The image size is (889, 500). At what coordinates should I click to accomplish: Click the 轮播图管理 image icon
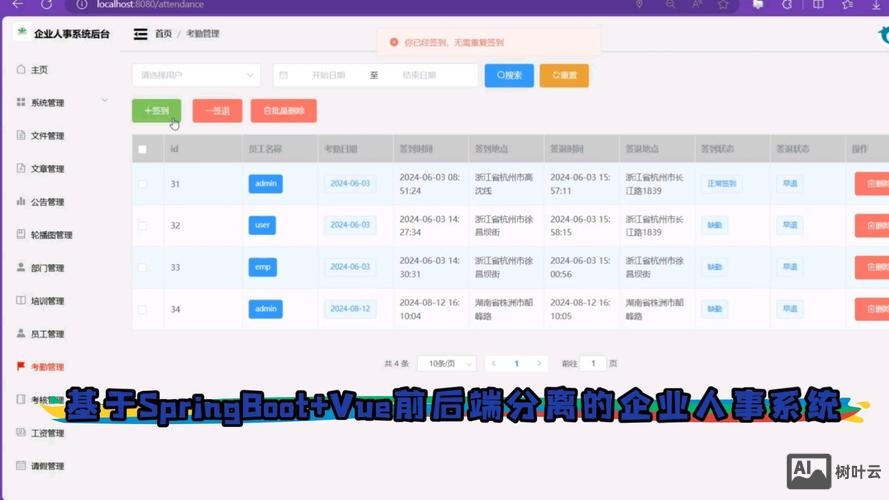(x=21, y=234)
